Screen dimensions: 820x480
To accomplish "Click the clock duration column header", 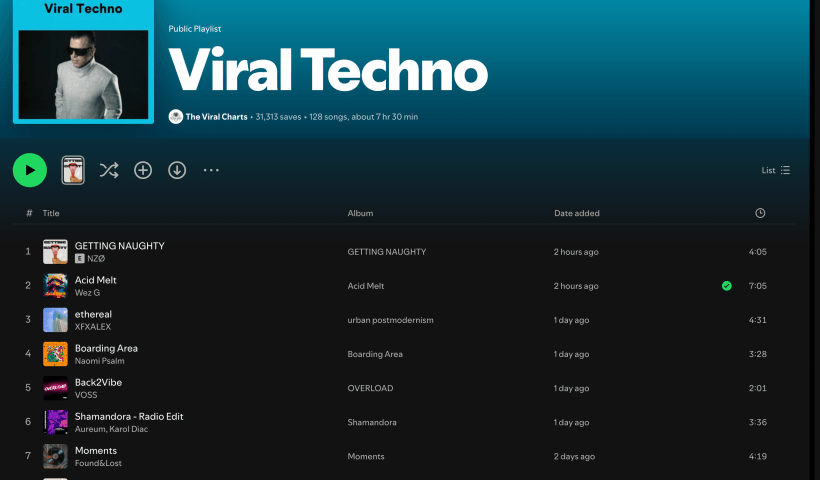I will click(760, 213).
